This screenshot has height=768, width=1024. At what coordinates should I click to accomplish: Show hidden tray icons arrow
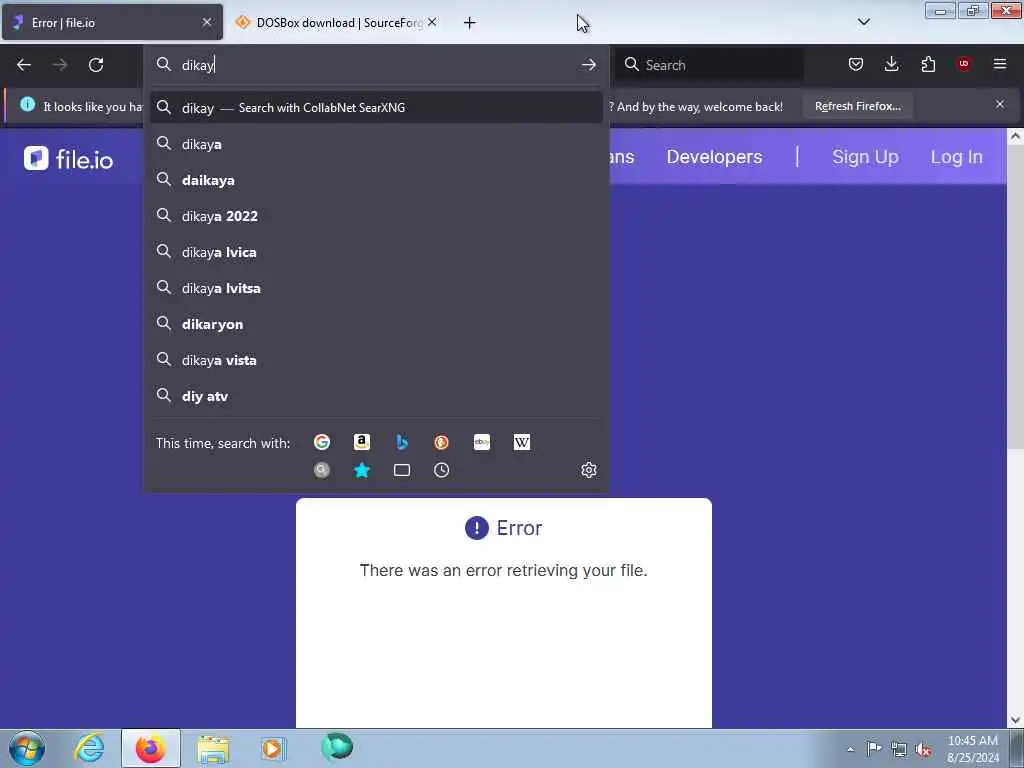[x=850, y=750]
